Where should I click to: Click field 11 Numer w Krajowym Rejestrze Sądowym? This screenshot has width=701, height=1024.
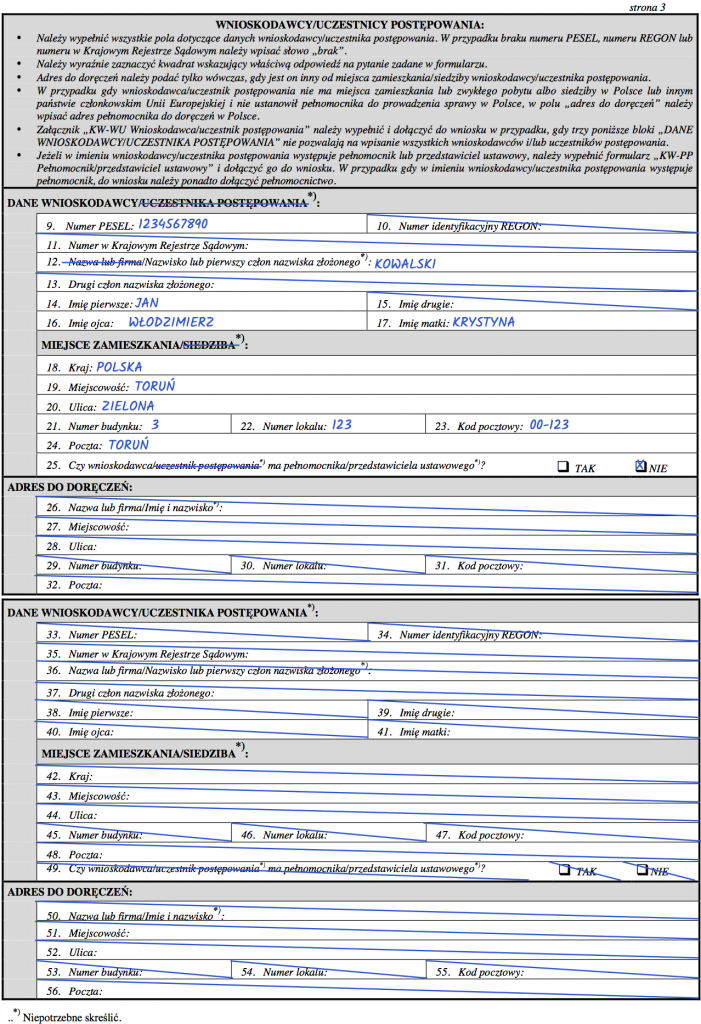[367, 244]
